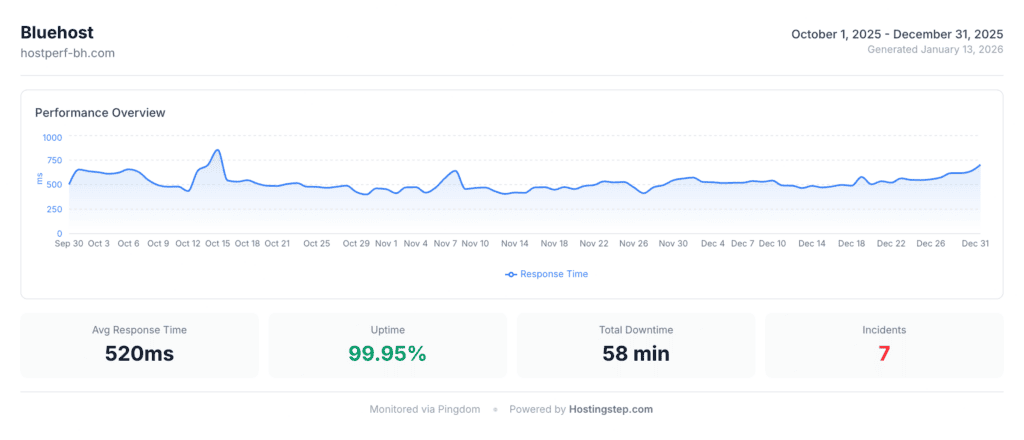Toggle the Response Time legend marker
Viewport: 1024px width, 440px height.
pos(511,274)
